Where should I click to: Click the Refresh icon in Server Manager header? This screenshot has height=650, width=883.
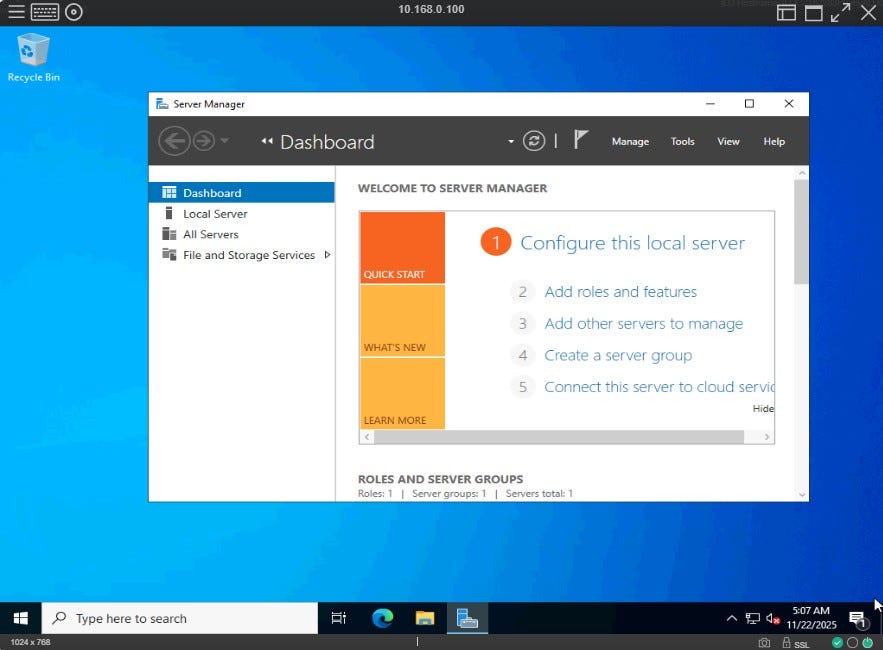tap(534, 141)
